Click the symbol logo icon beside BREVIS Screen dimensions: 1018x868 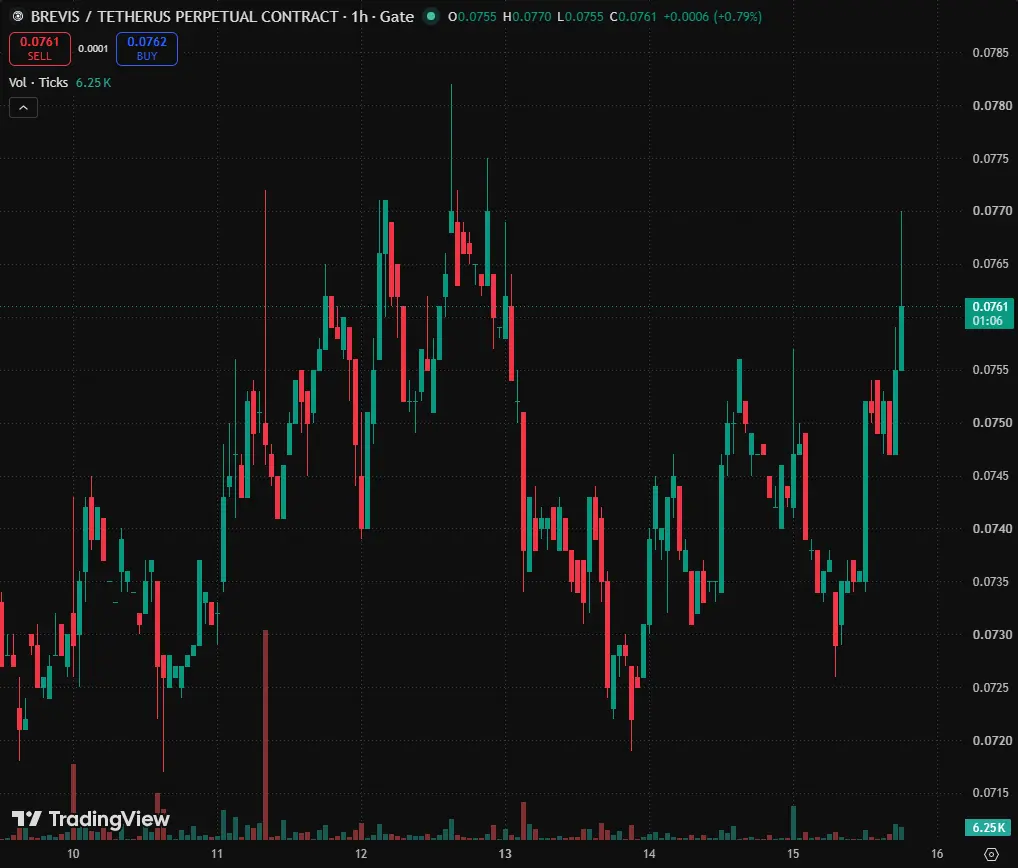pos(18,16)
